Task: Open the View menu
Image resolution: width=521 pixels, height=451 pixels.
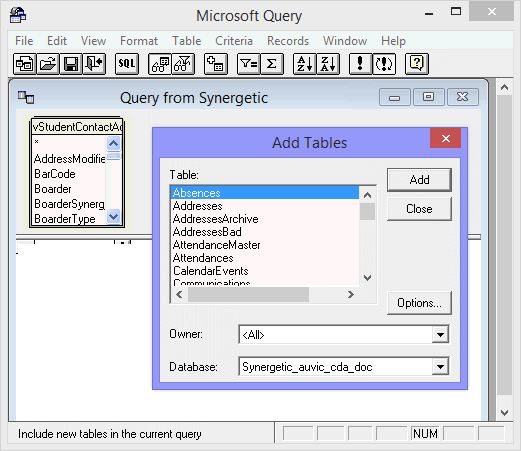Action: tap(93, 41)
